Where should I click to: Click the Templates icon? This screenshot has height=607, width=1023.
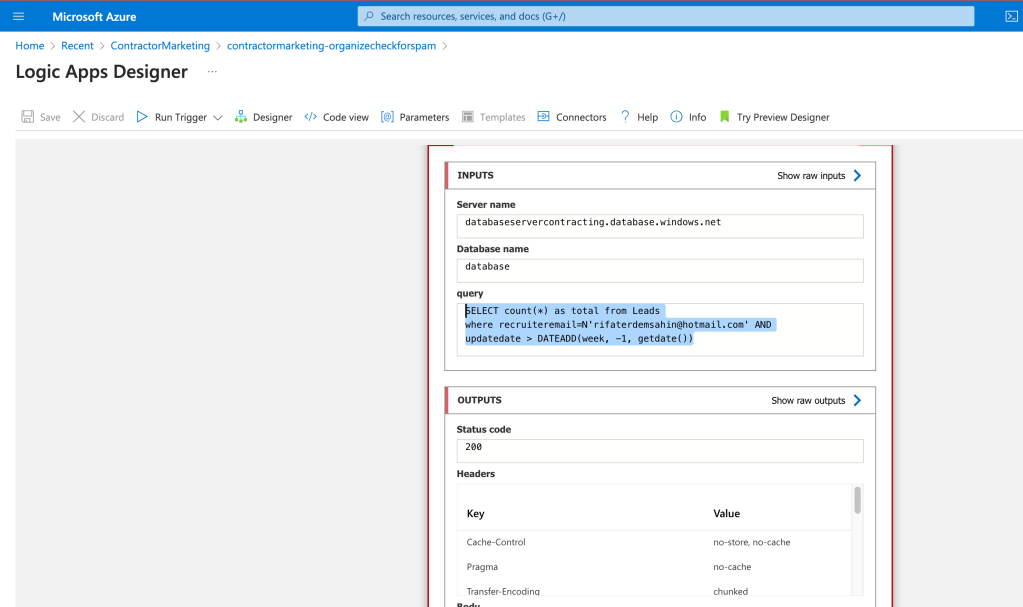[x=467, y=117]
